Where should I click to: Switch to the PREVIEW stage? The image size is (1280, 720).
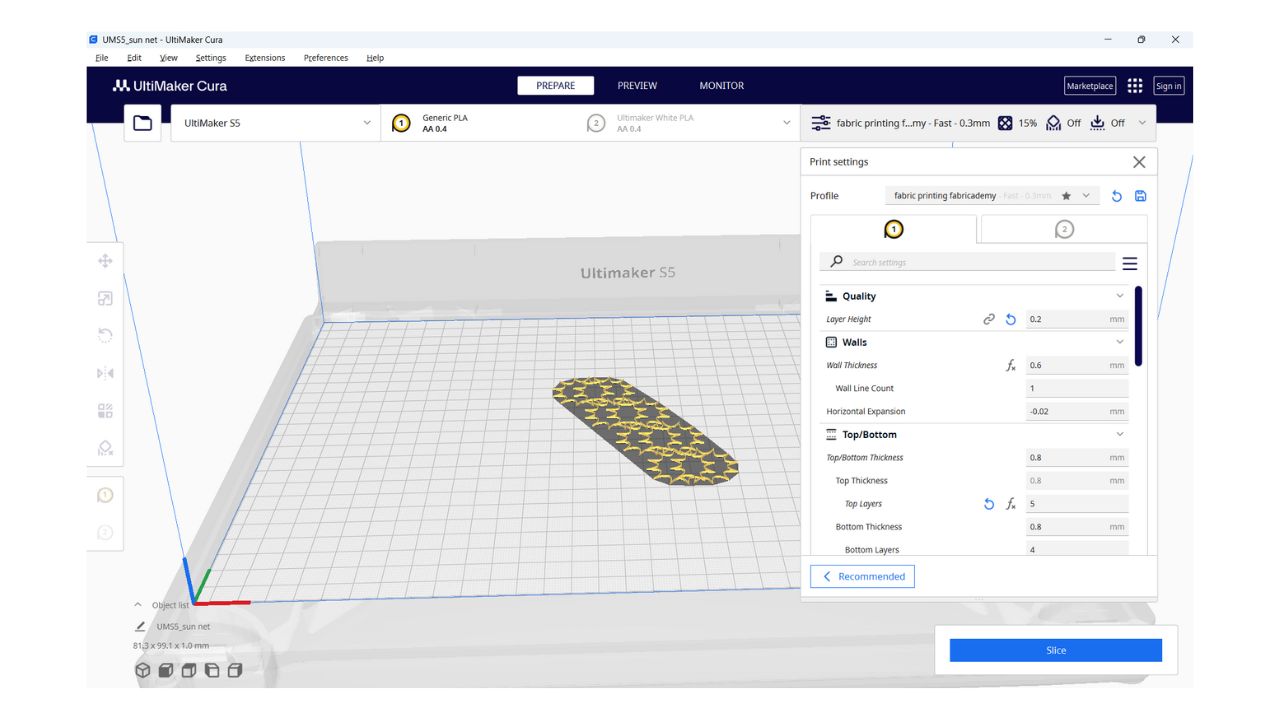[x=637, y=86]
